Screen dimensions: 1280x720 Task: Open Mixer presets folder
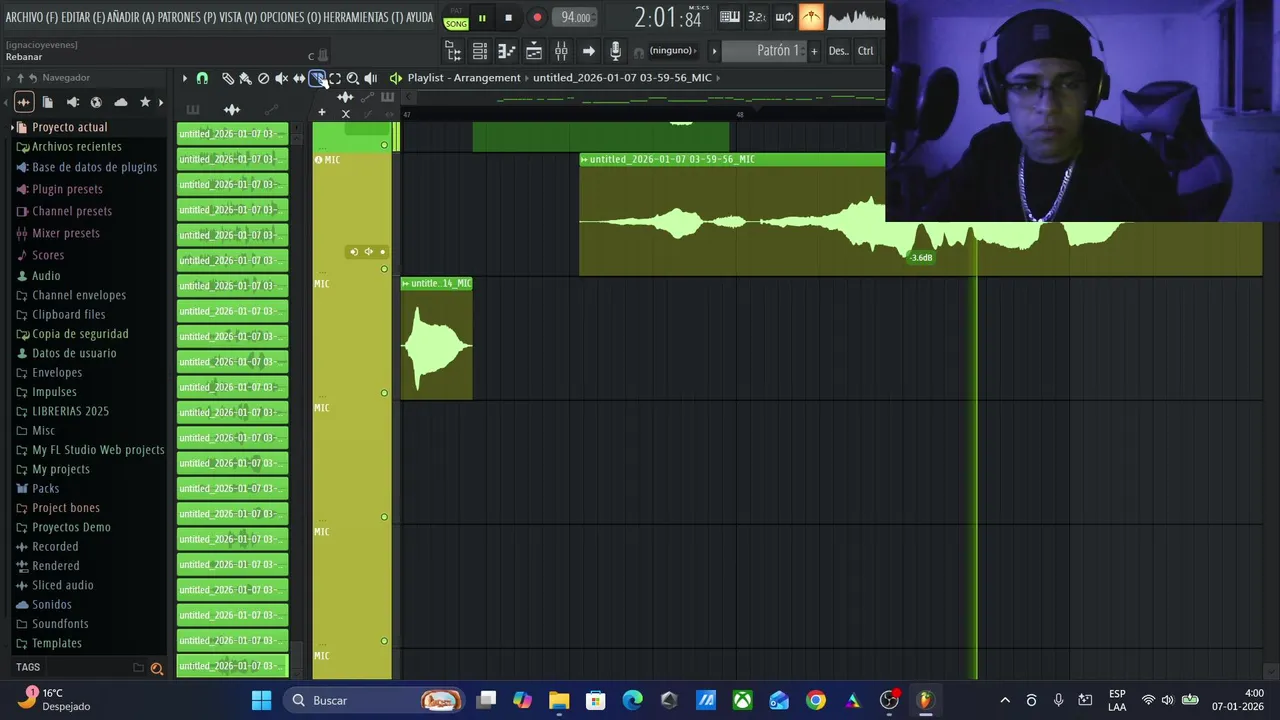tap(66, 233)
